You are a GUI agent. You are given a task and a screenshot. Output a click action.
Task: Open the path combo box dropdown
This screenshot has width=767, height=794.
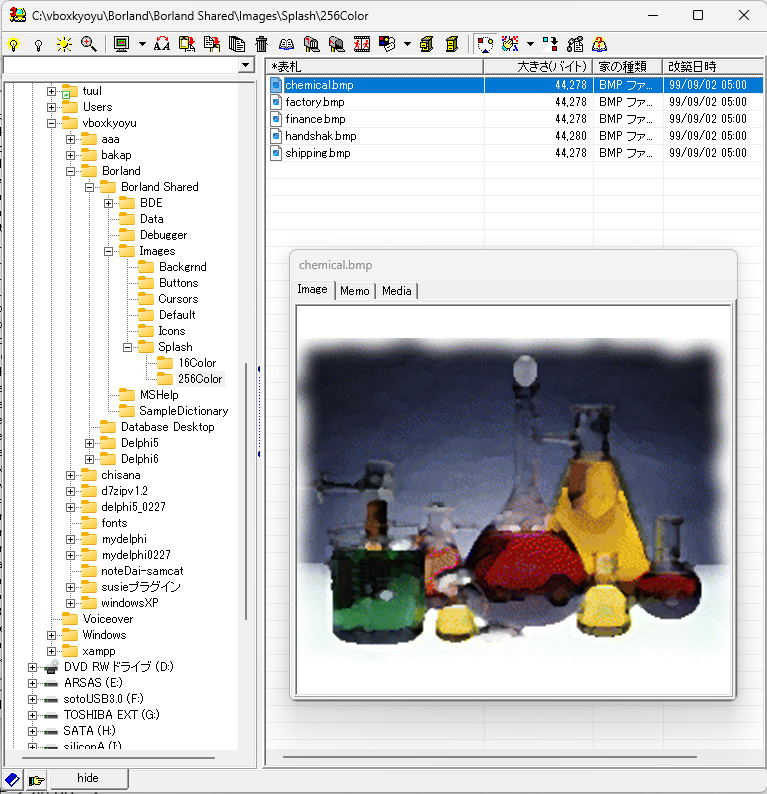point(247,66)
